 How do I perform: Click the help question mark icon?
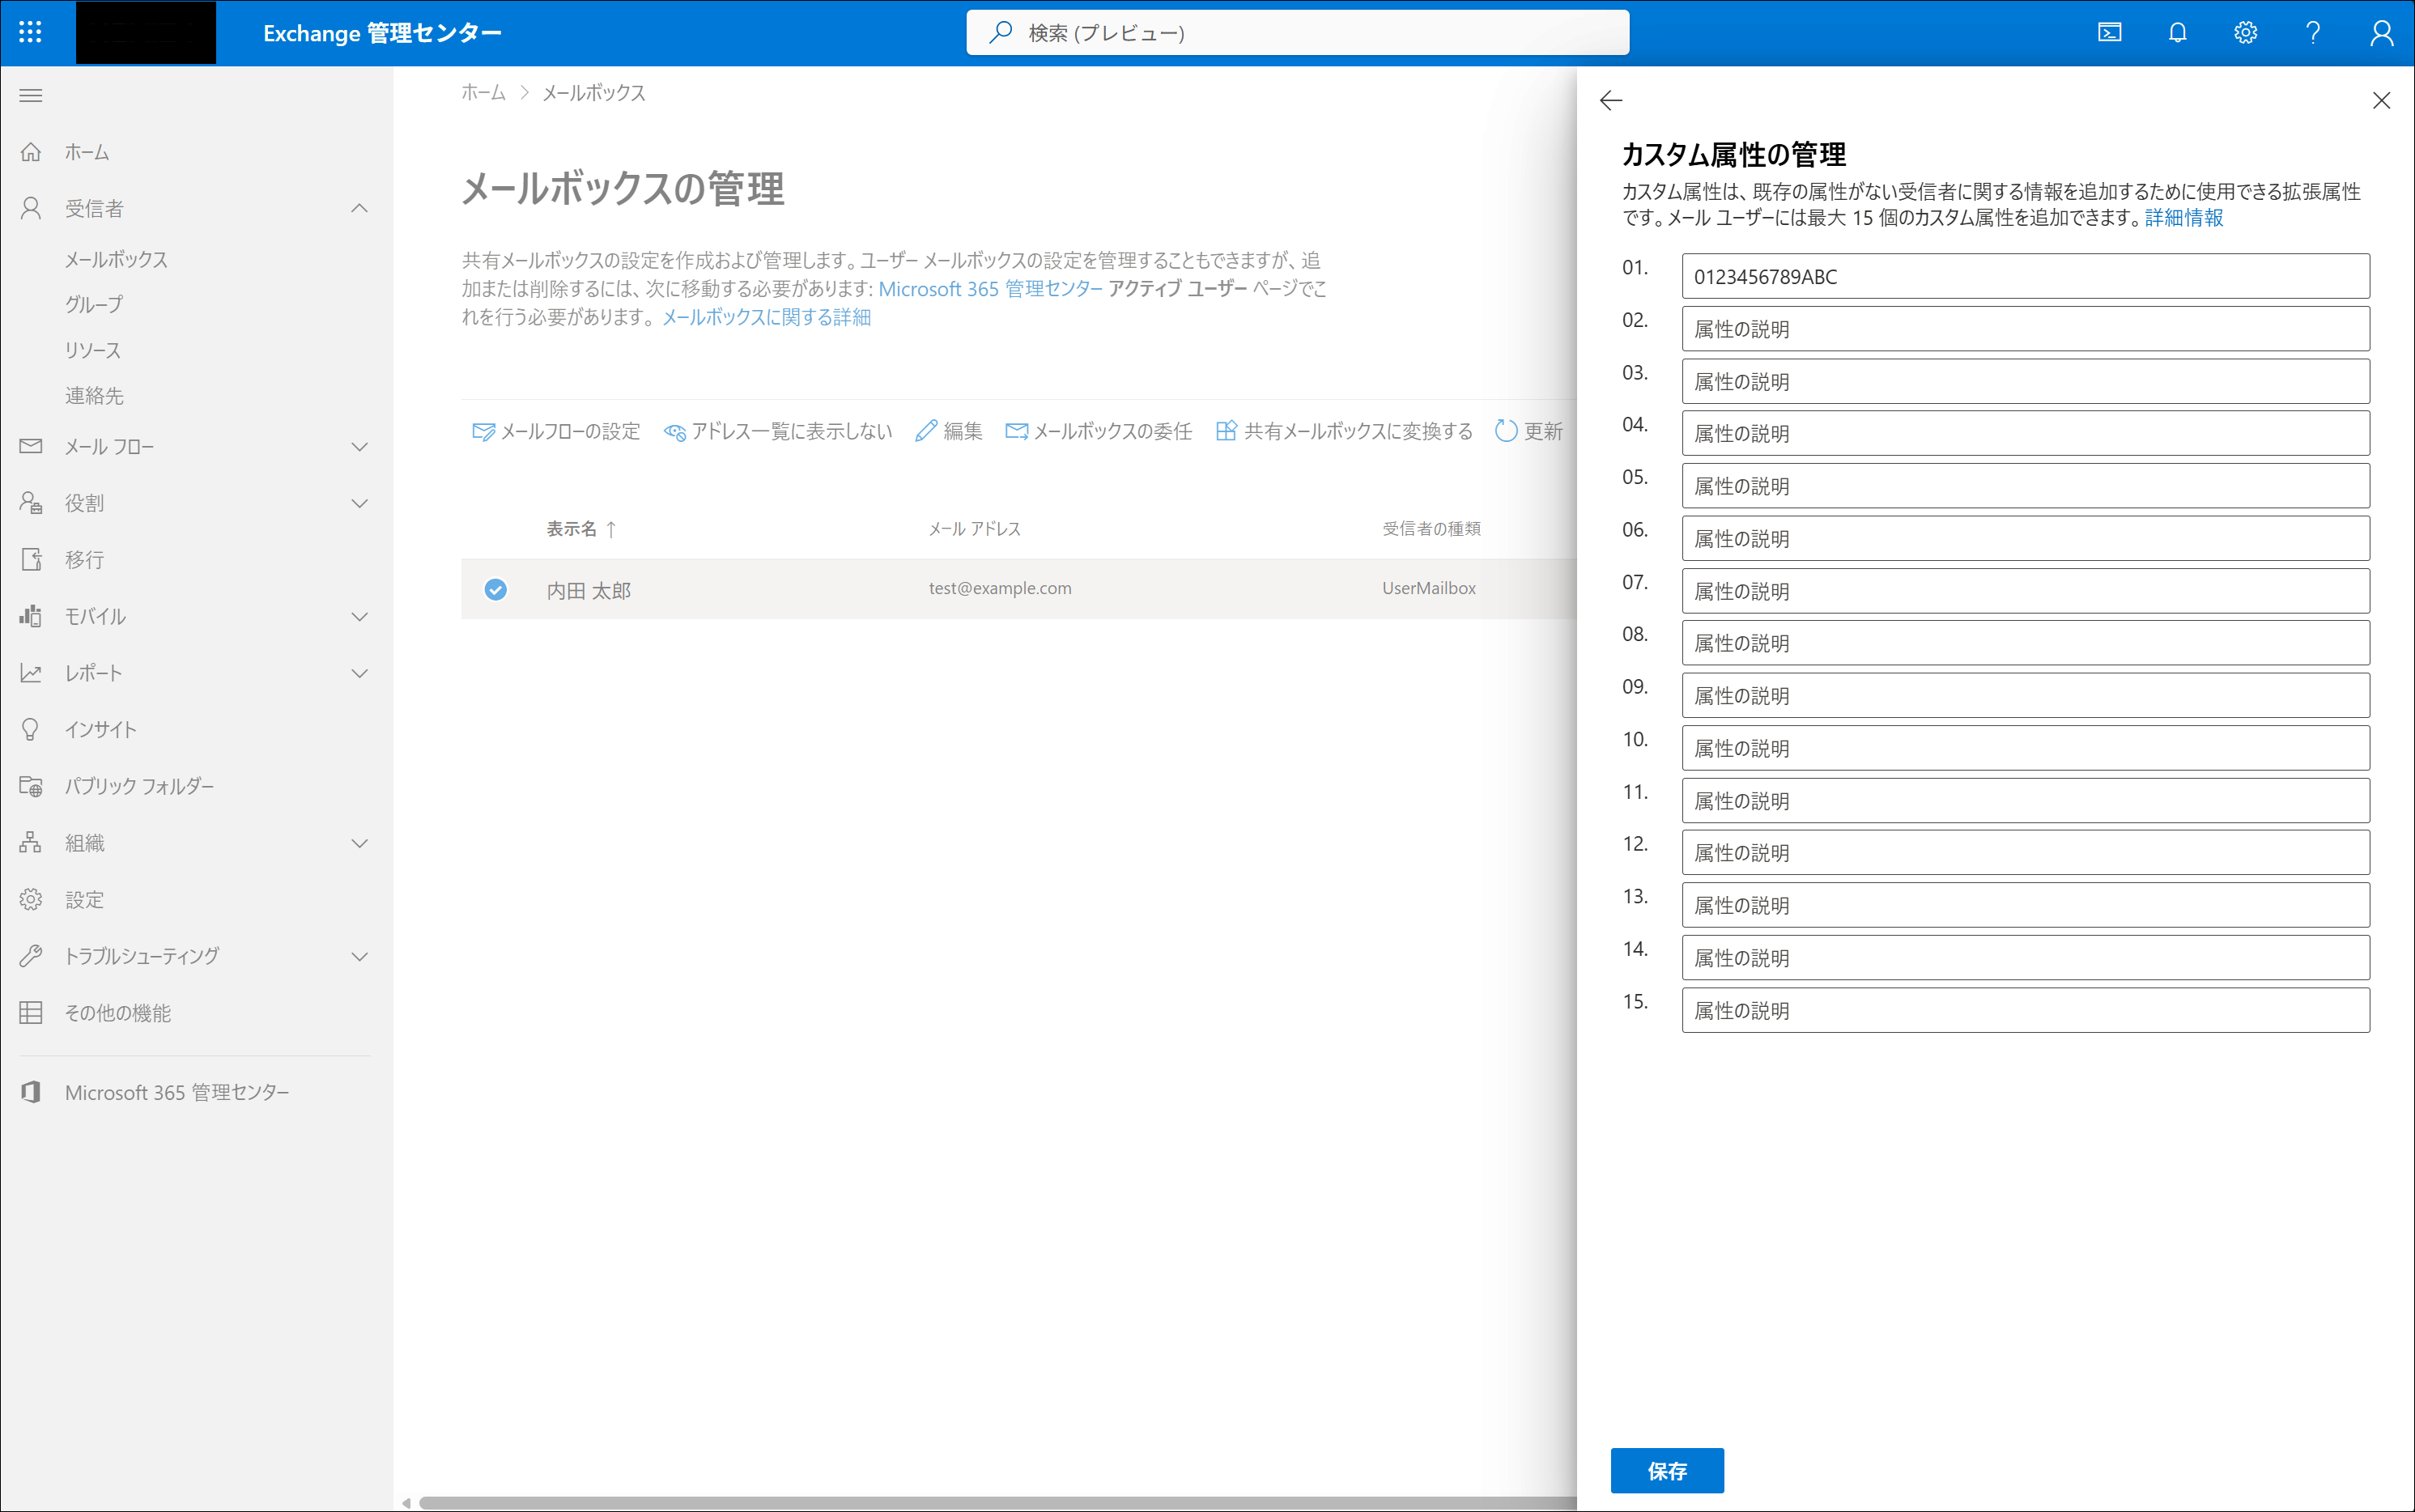(x=2313, y=33)
